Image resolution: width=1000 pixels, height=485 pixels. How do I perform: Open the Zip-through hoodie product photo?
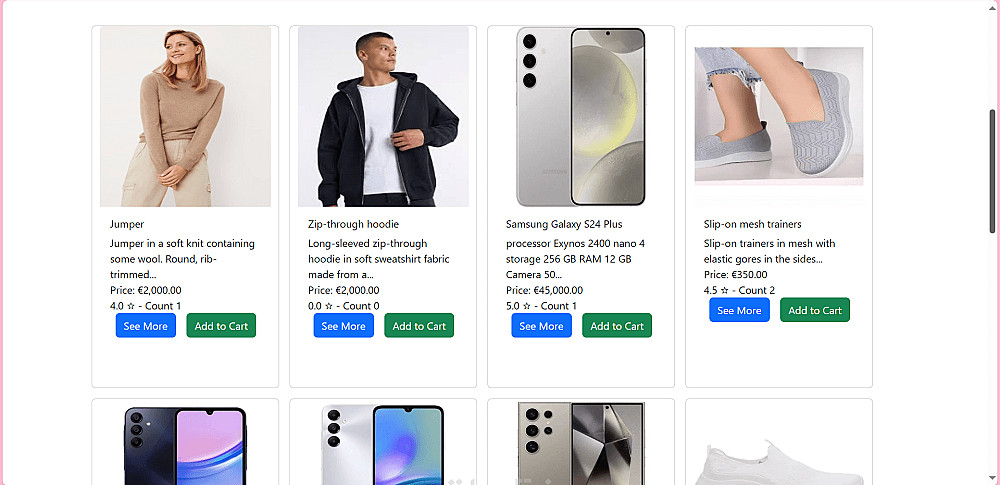(x=383, y=116)
